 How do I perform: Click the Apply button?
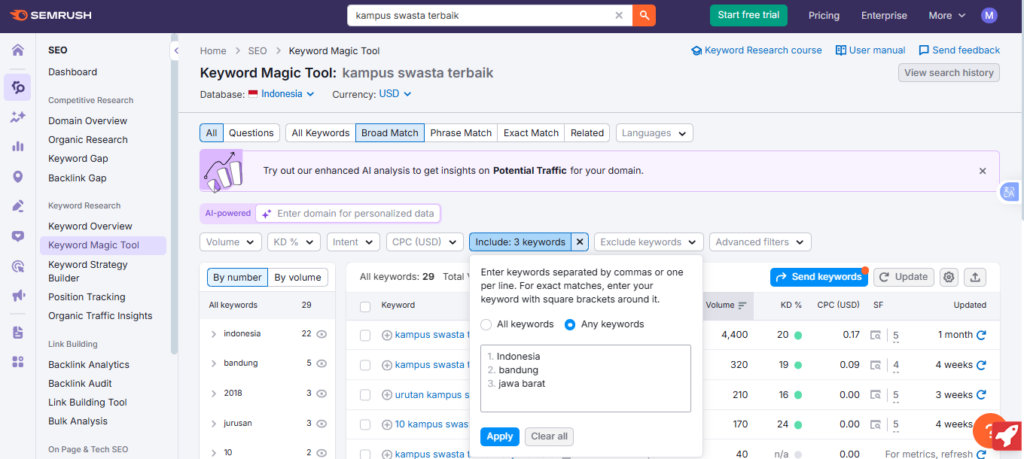[500, 436]
